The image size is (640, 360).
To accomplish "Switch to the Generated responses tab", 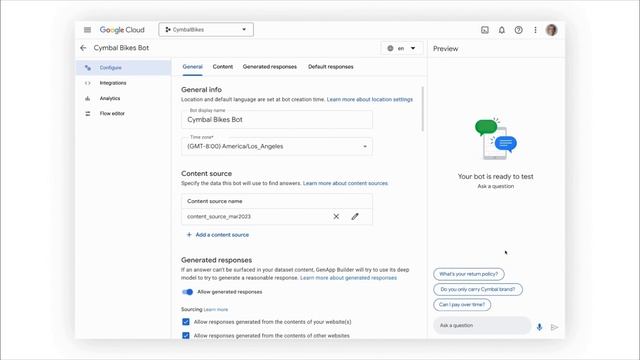I will tap(270, 67).
